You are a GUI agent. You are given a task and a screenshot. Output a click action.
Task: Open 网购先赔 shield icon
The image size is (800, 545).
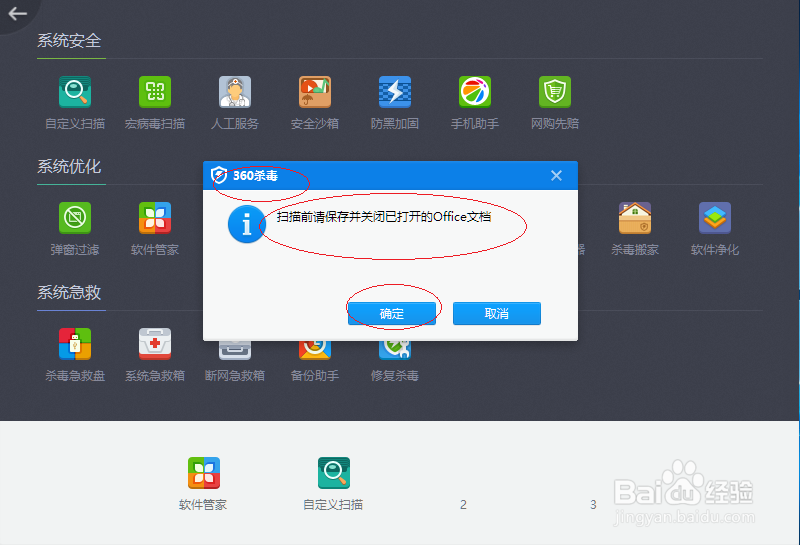pyautogui.click(x=555, y=92)
